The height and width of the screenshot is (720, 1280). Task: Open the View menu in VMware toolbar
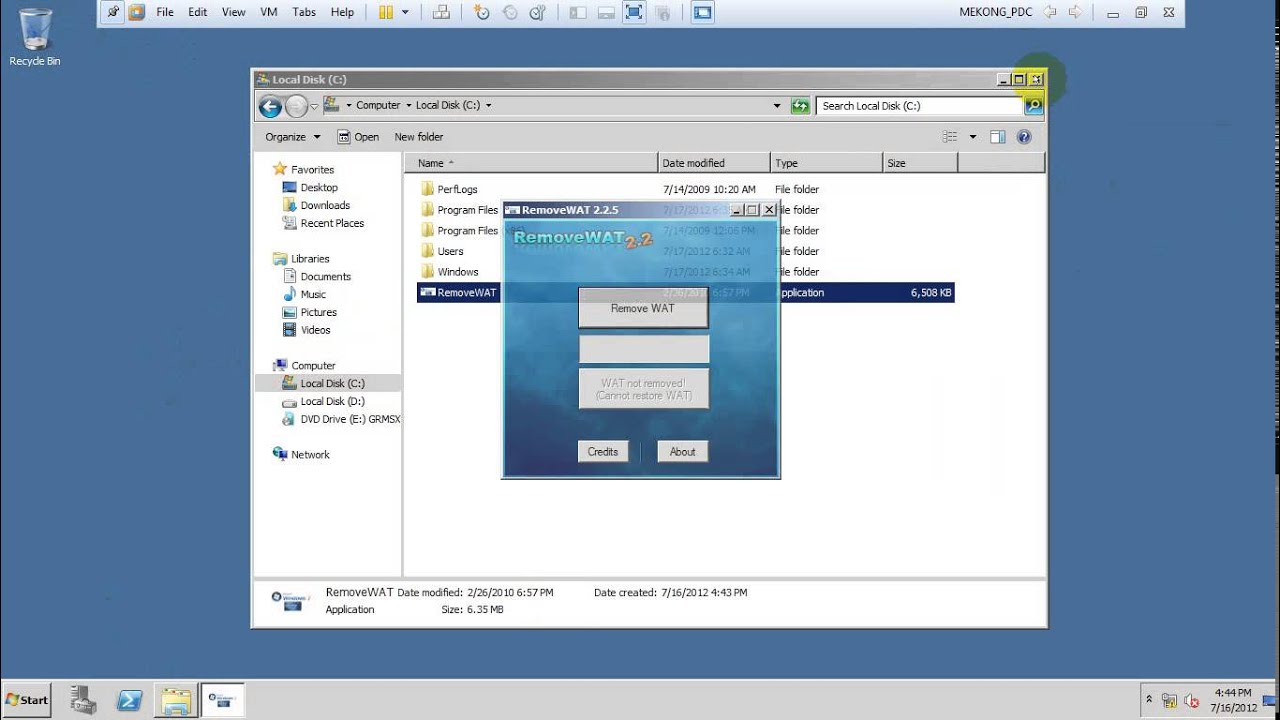tap(233, 12)
